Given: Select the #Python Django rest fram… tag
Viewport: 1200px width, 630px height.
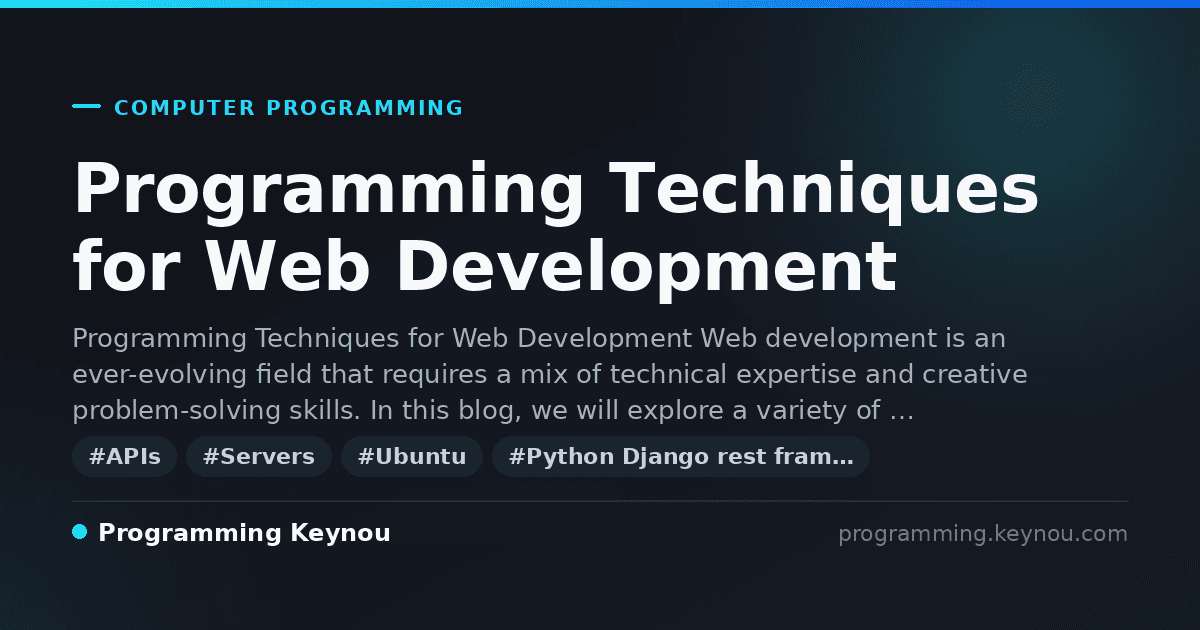Looking at the screenshot, I should point(681,457).
